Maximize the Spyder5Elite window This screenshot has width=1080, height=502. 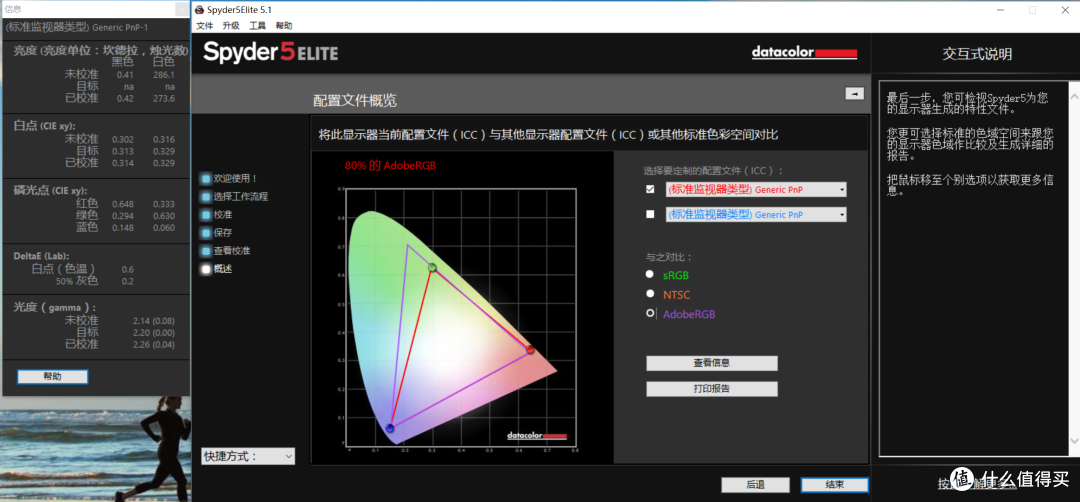(1032, 10)
